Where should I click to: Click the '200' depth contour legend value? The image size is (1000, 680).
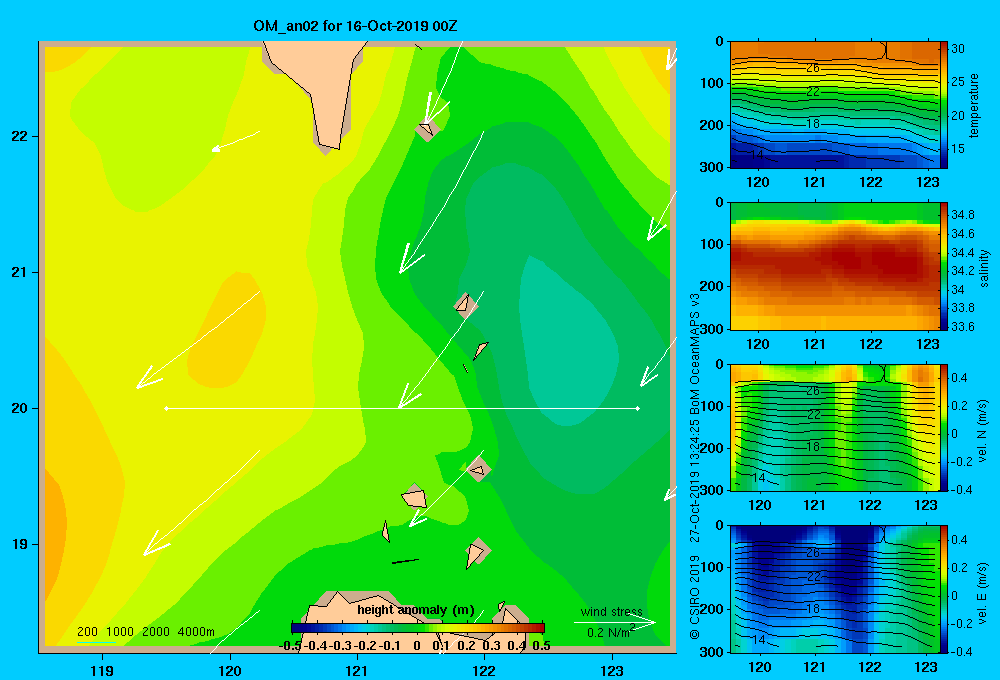coord(87,632)
